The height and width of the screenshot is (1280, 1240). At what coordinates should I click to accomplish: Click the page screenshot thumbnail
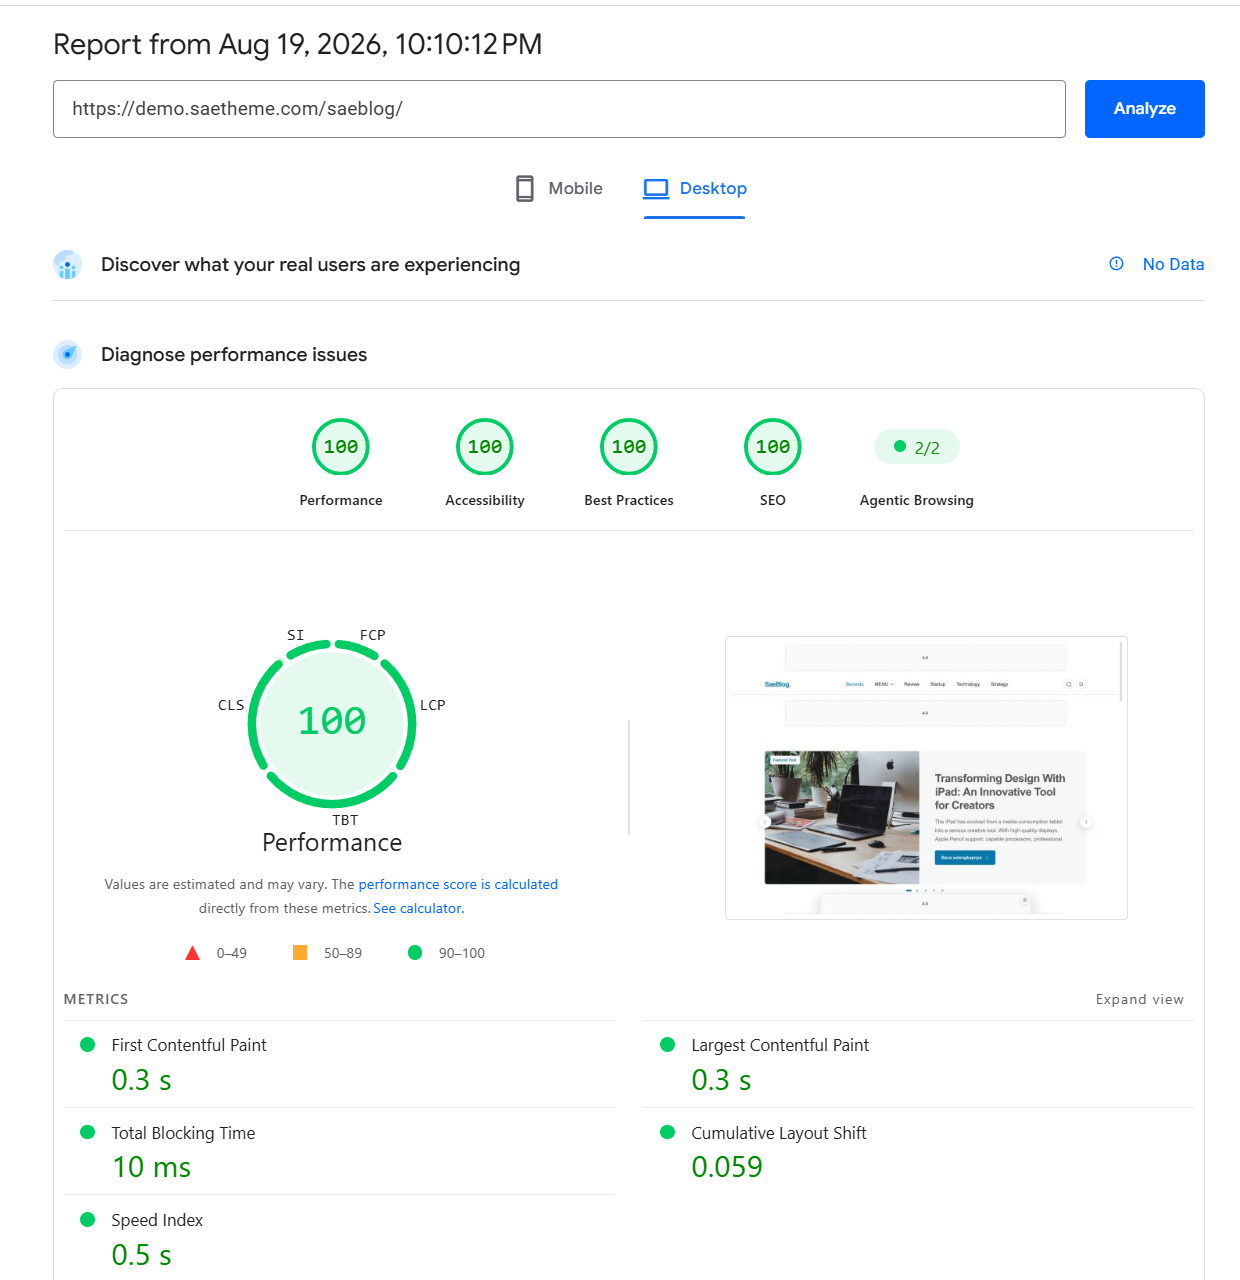pos(926,778)
